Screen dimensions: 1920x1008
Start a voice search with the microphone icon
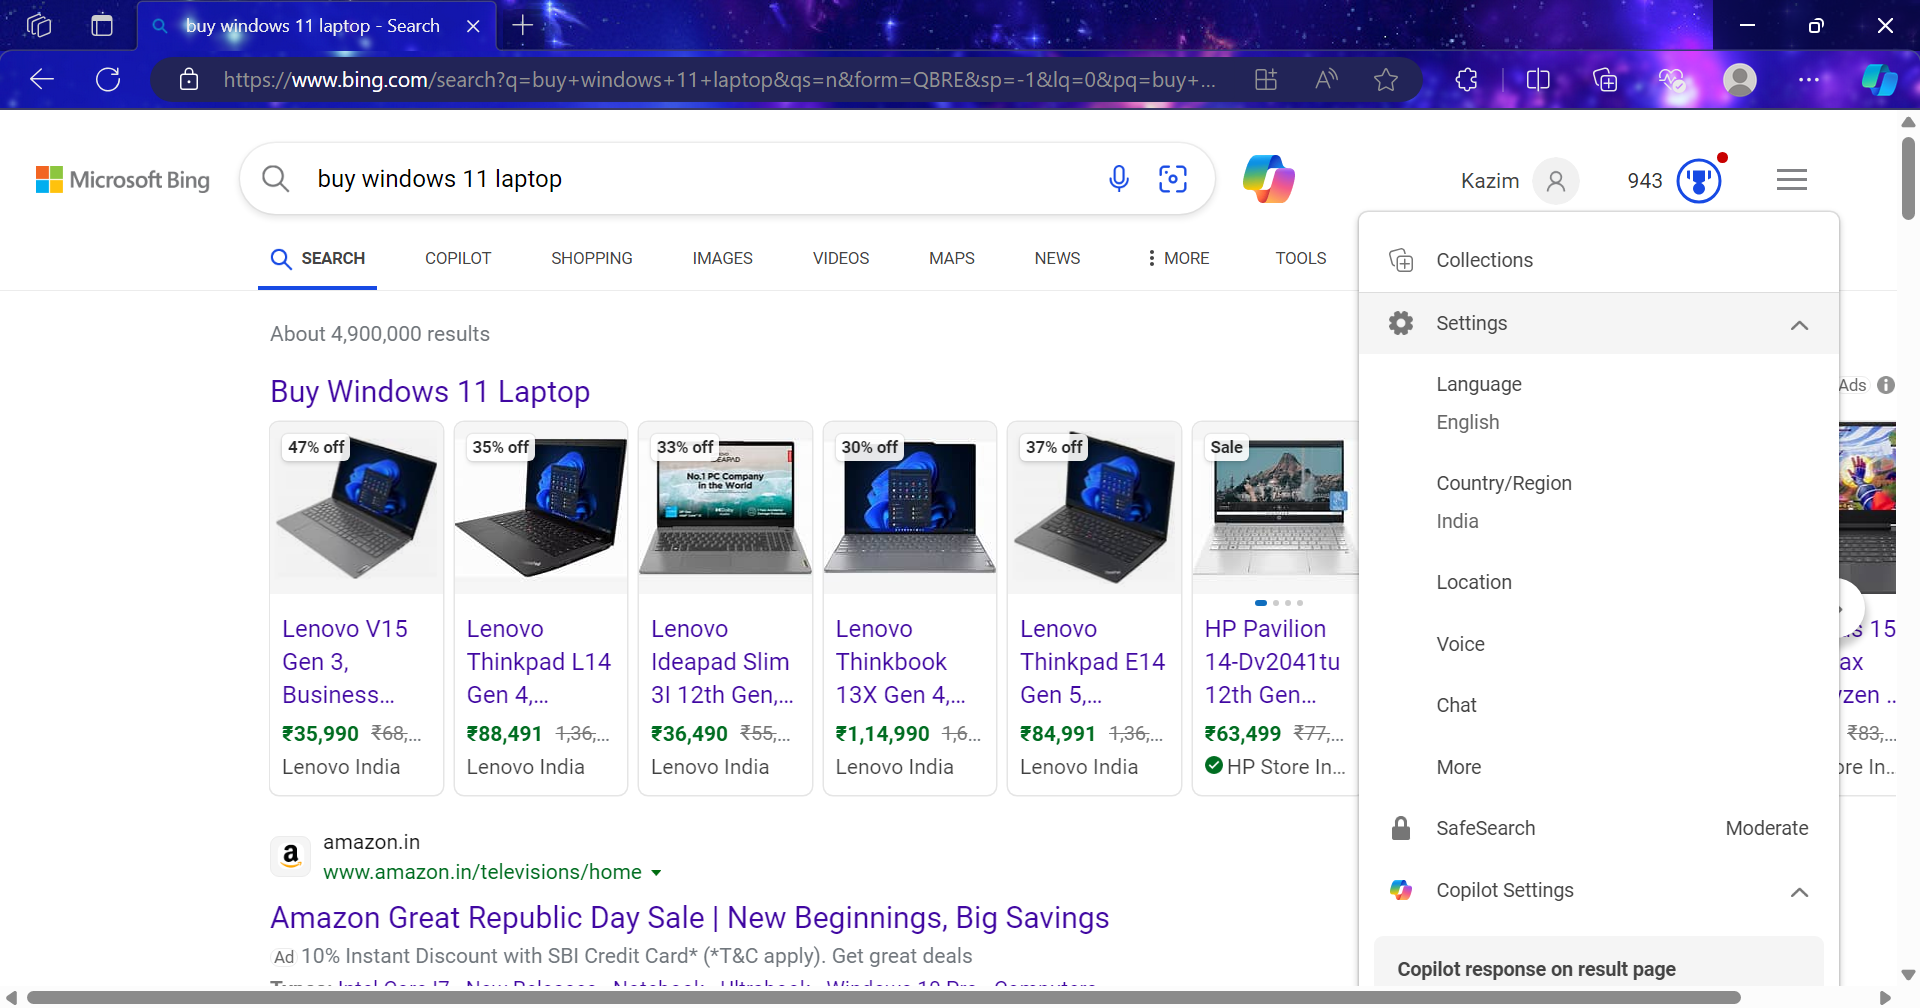tap(1119, 178)
